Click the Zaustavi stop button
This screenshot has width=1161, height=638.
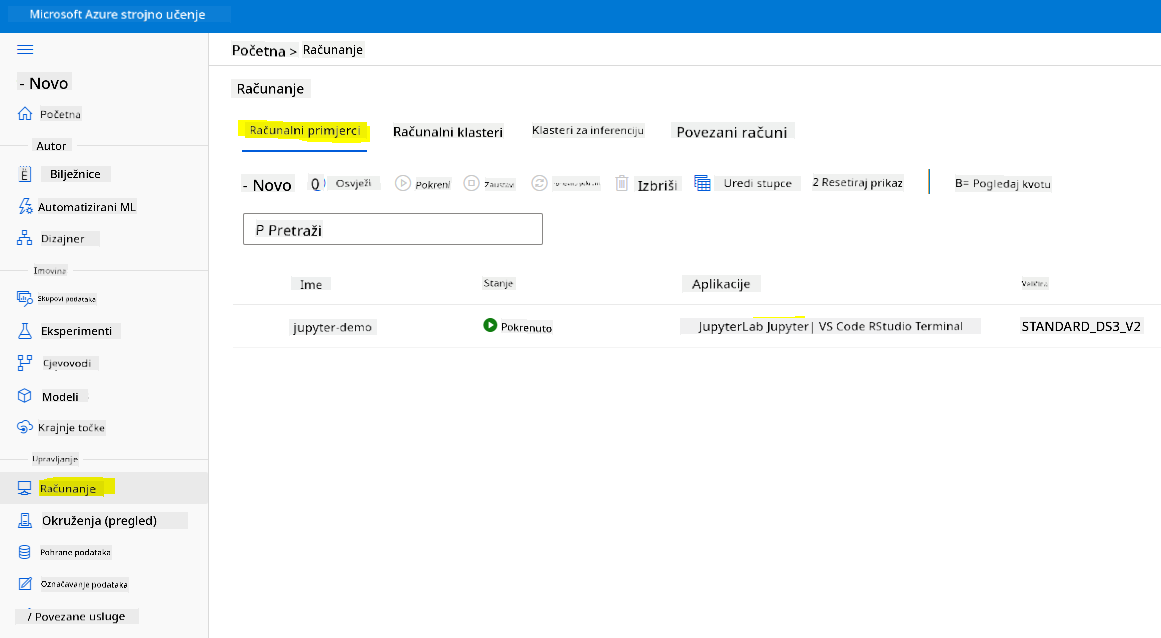pos(489,184)
